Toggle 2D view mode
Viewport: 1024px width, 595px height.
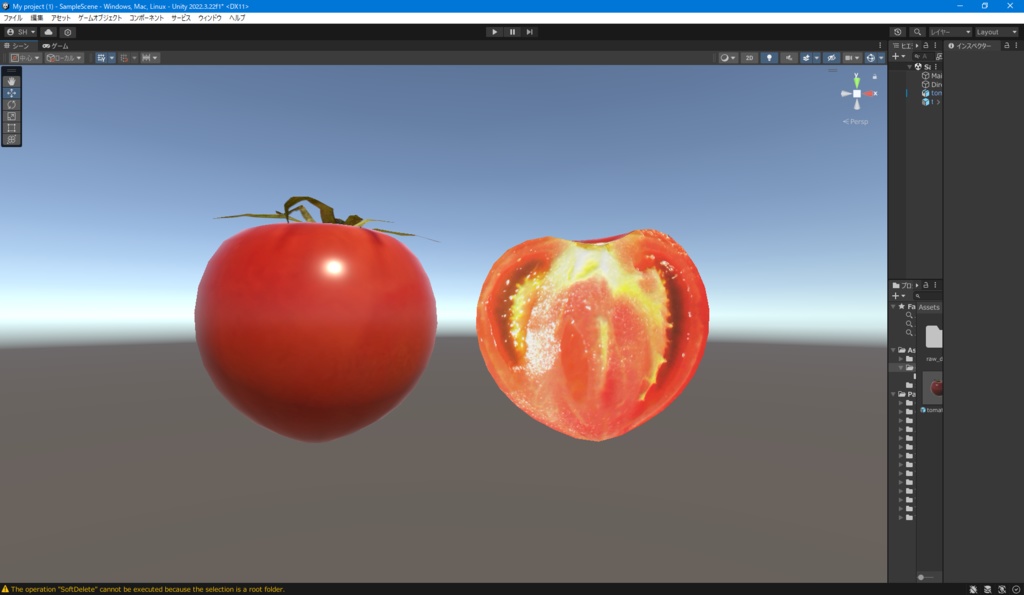[749, 58]
